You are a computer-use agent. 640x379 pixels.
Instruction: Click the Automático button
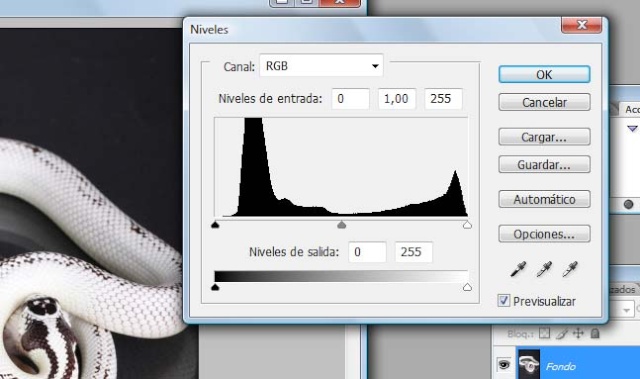point(544,199)
